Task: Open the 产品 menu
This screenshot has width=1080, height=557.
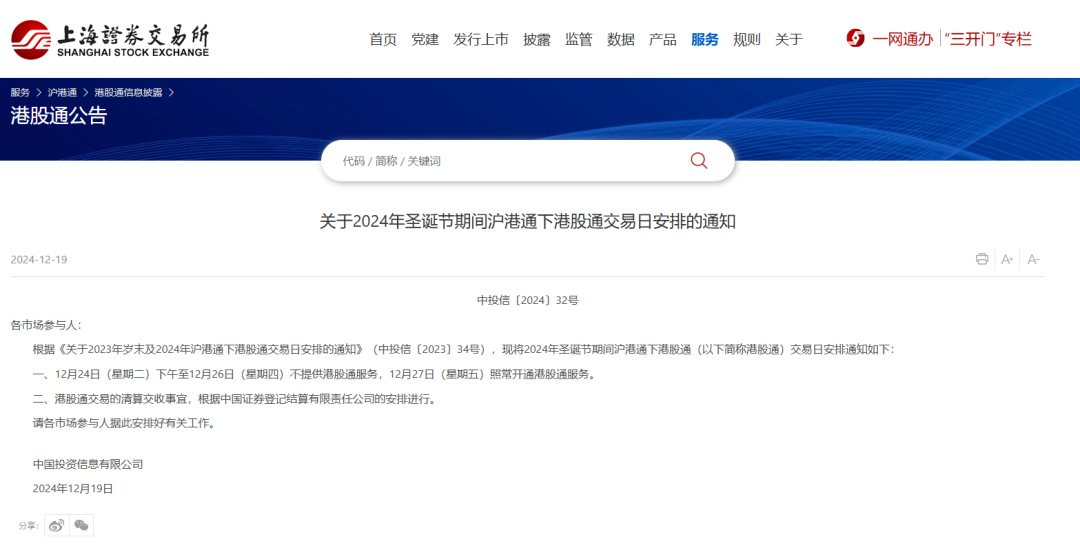Action: click(663, 39)
